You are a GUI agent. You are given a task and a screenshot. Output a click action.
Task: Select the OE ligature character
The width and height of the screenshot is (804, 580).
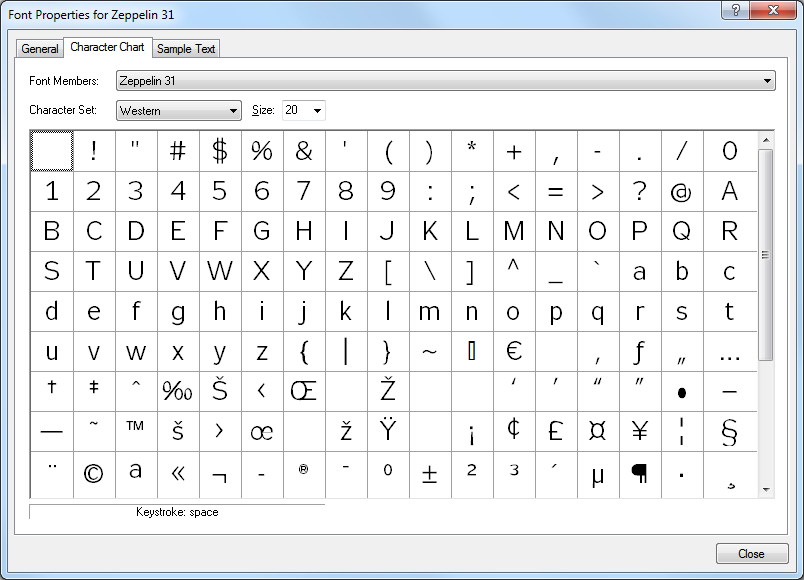(x=304, y=391)
